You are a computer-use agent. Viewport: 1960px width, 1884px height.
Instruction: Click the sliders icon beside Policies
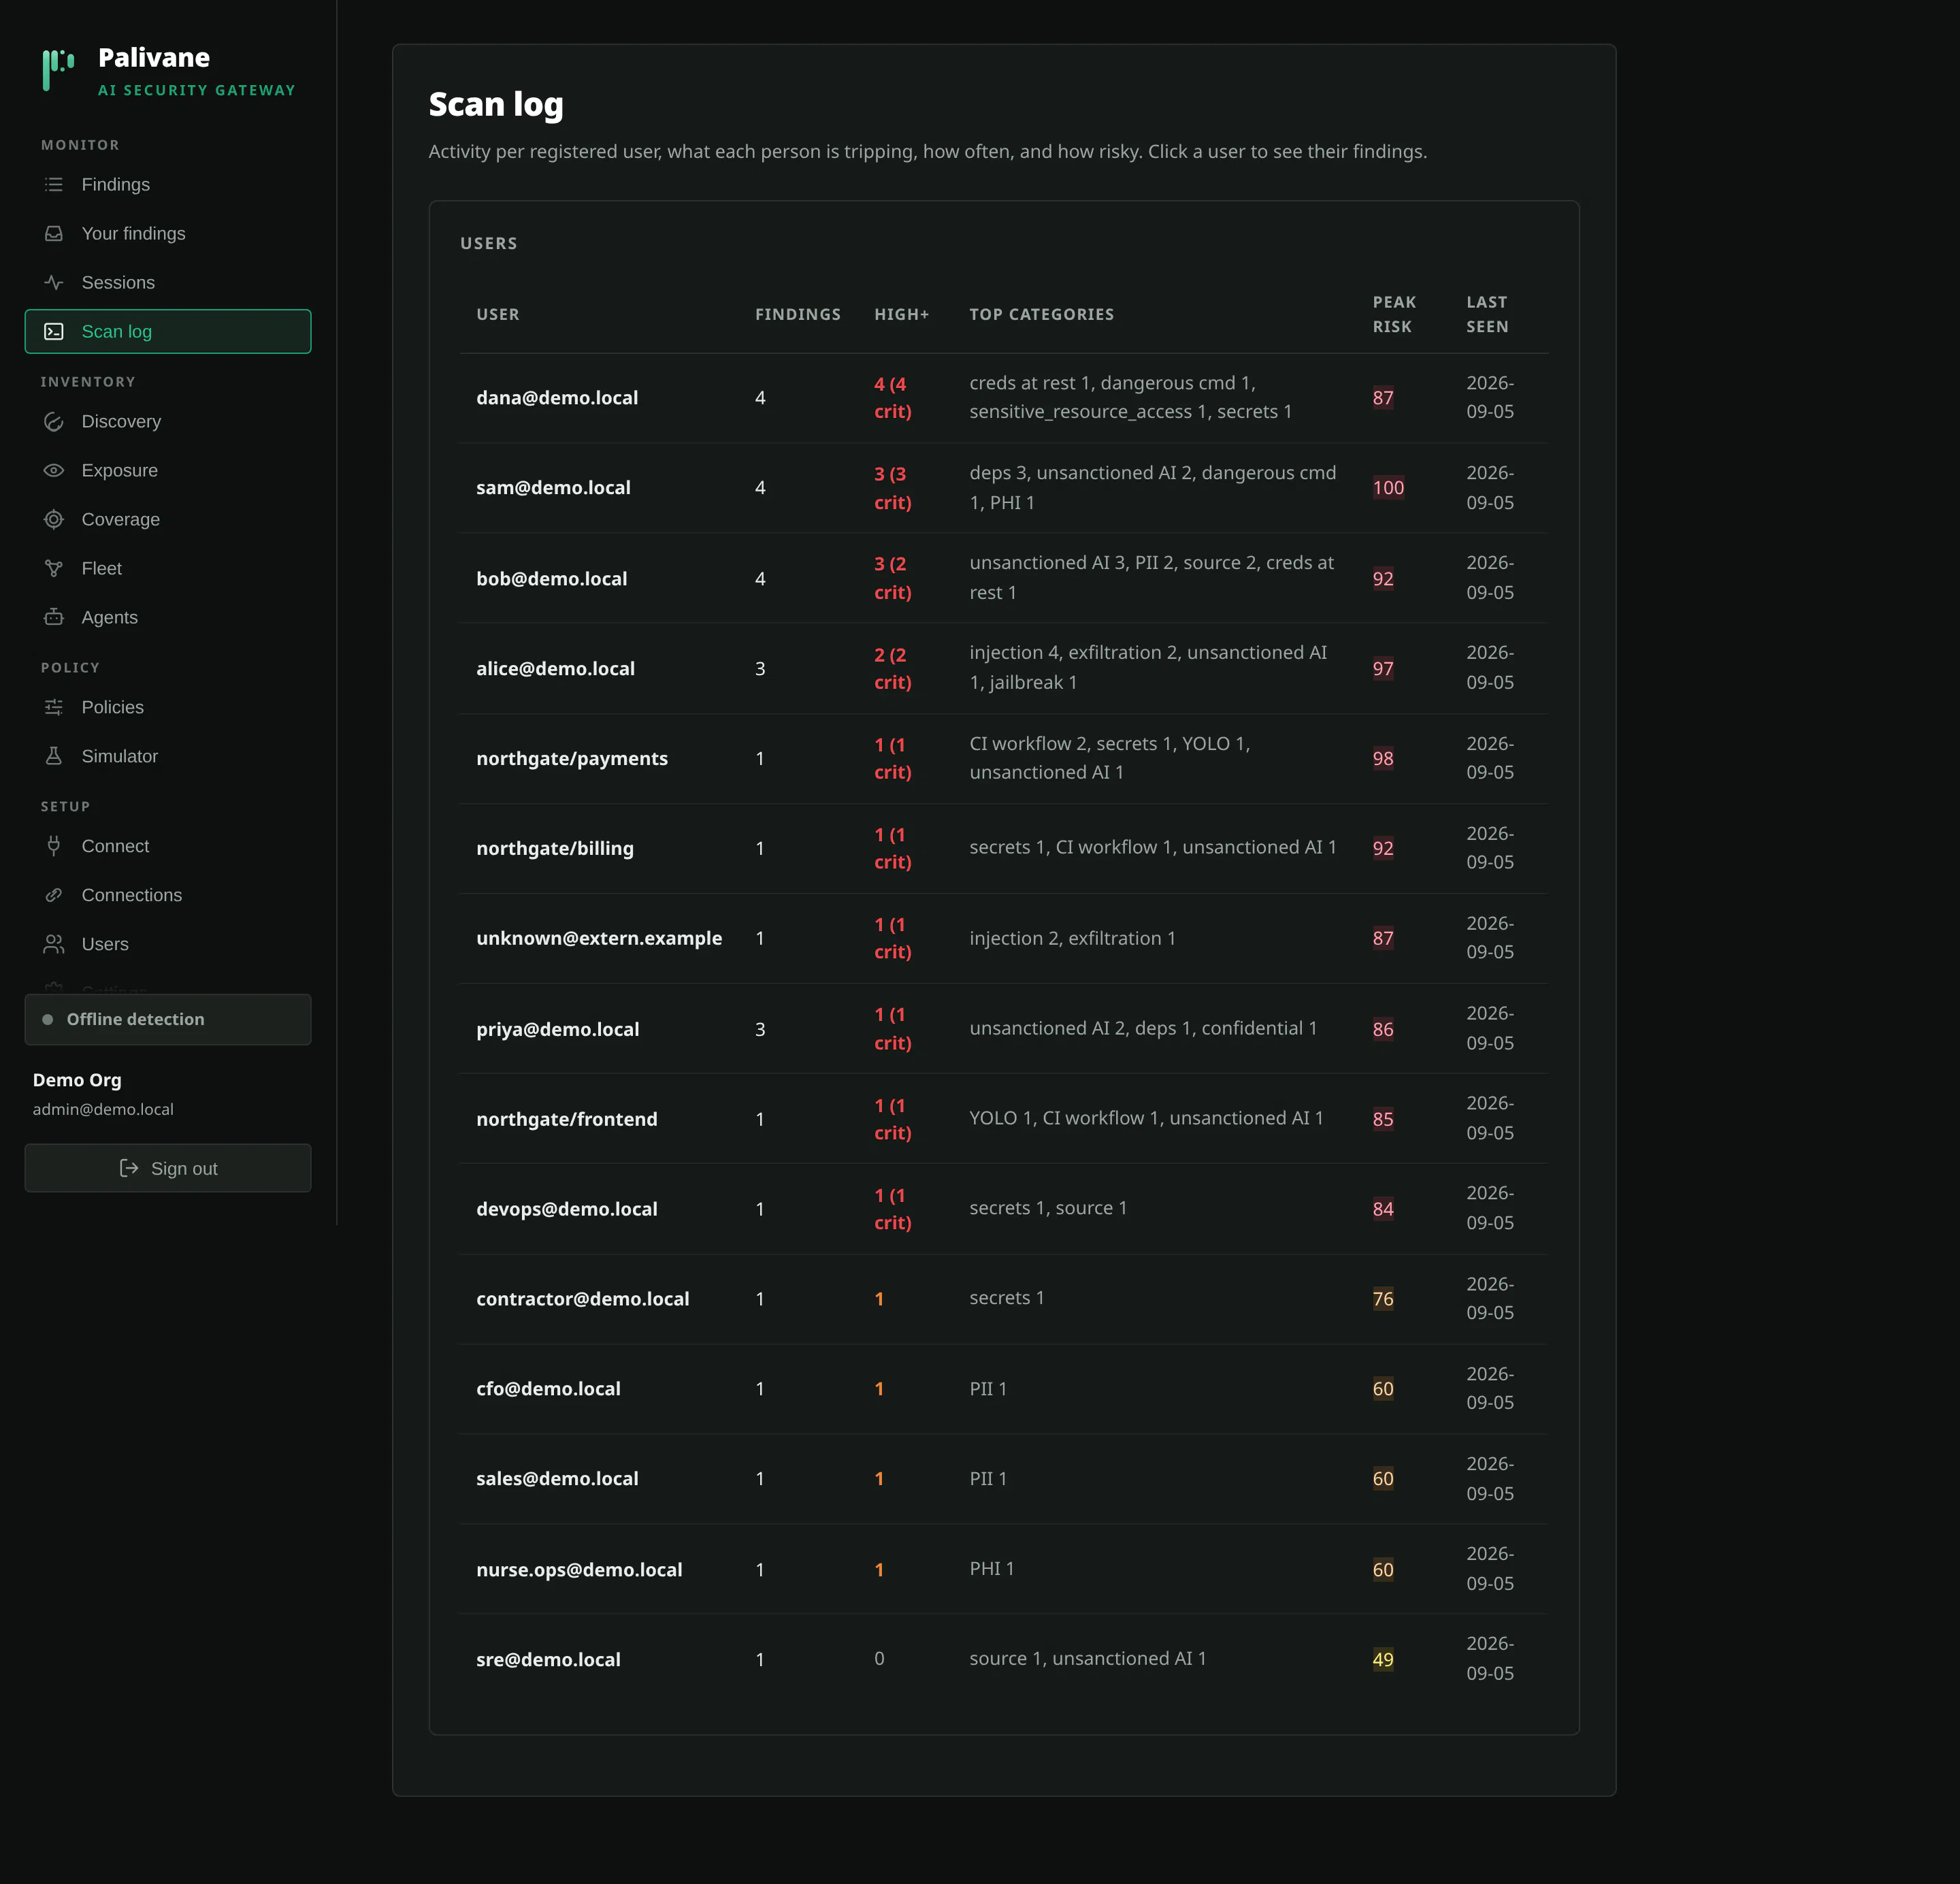coord(54,708)
